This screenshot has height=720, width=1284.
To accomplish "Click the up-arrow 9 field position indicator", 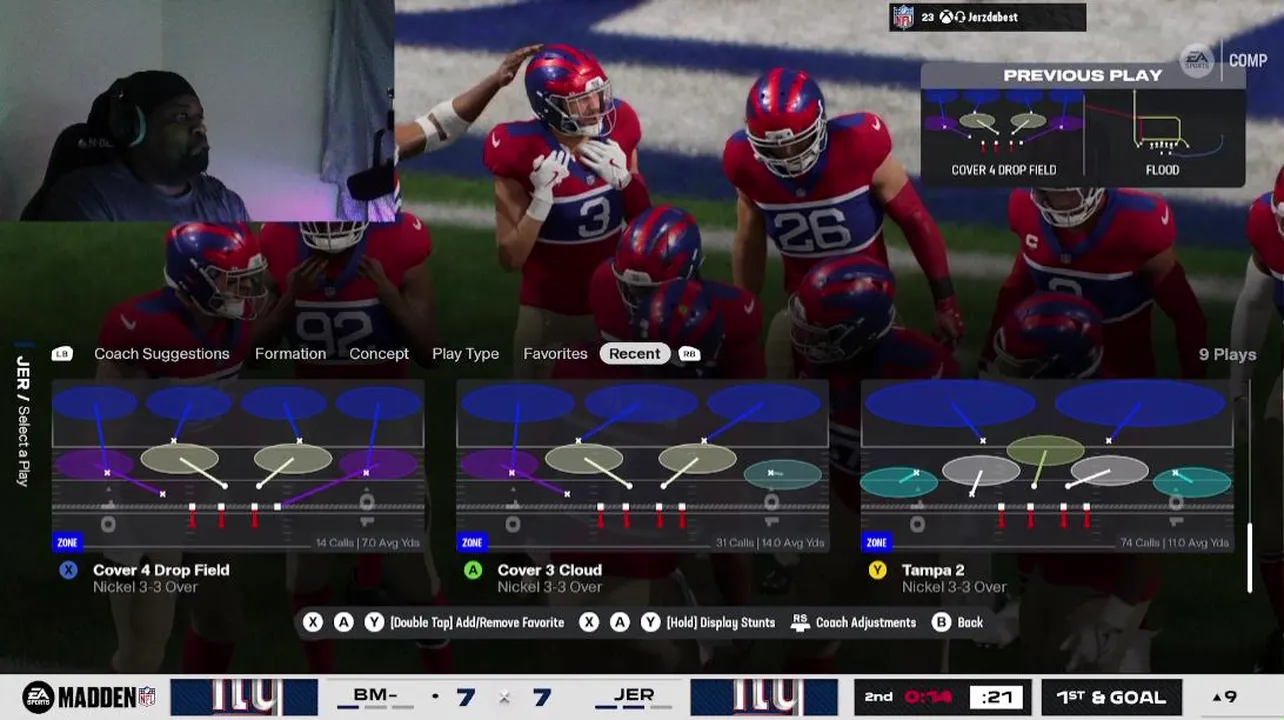I will point(1224,697).
